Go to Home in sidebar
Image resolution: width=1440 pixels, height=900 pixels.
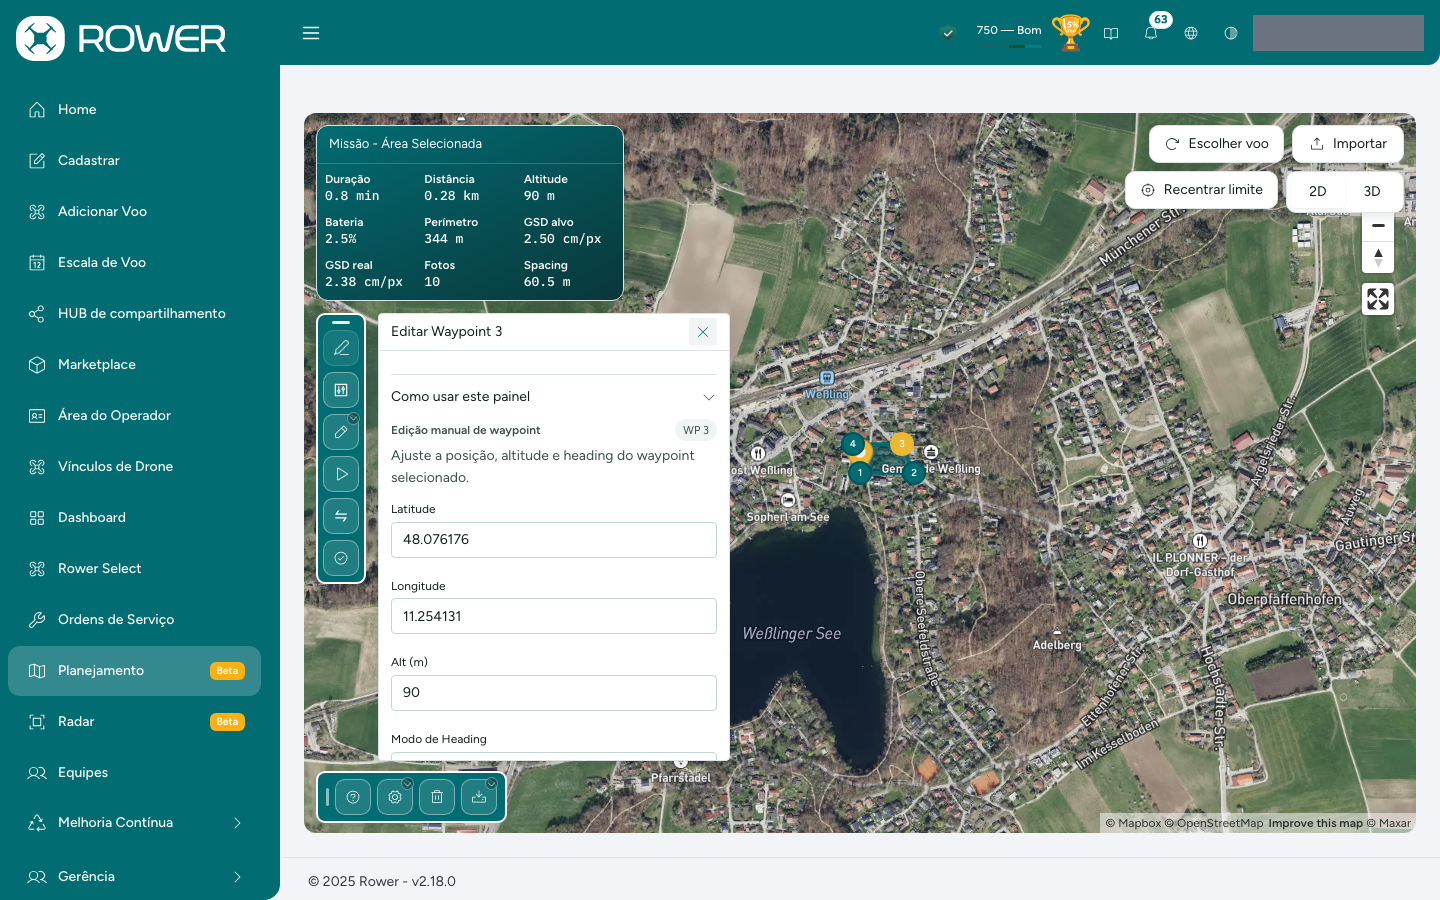(134, 110)
